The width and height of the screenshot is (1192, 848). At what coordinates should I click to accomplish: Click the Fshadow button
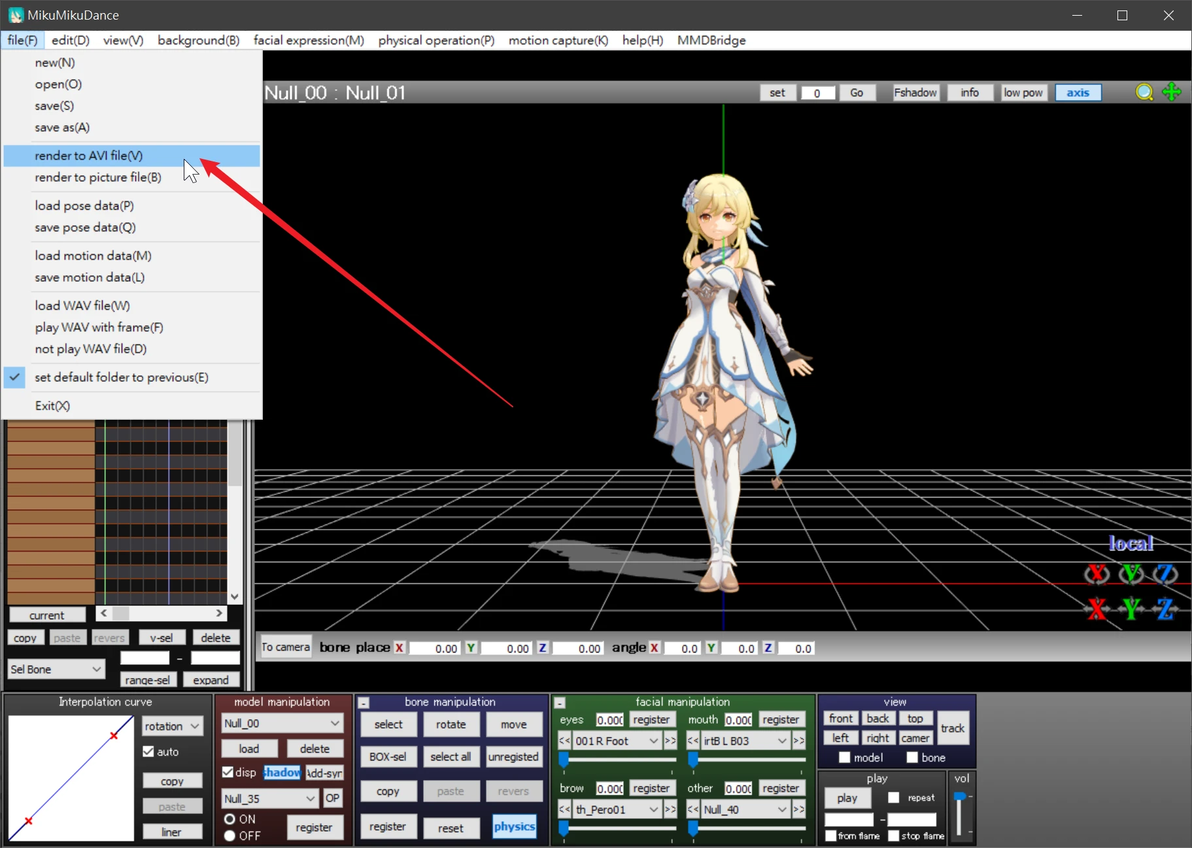915,93
